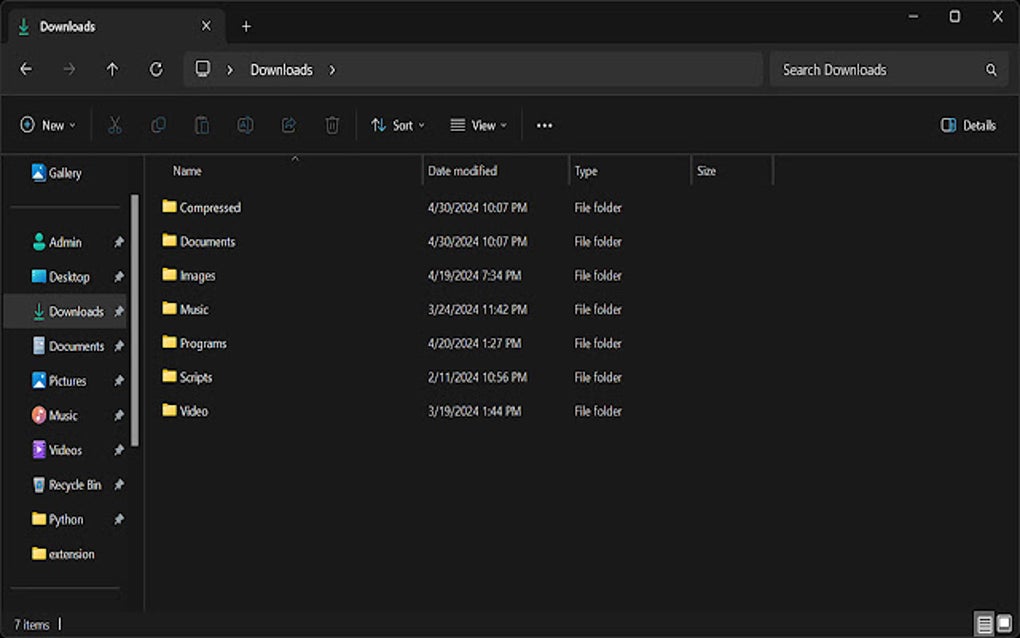Click the Share icon
1020x638 pixels.
coord(288,124)
